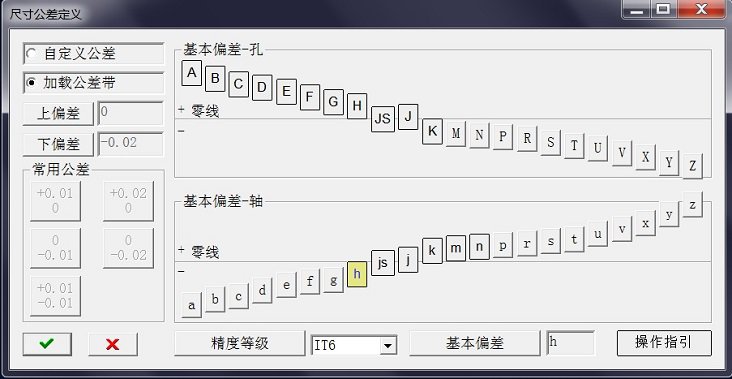Select the 自定义公差 radio option

coord(93,54)
